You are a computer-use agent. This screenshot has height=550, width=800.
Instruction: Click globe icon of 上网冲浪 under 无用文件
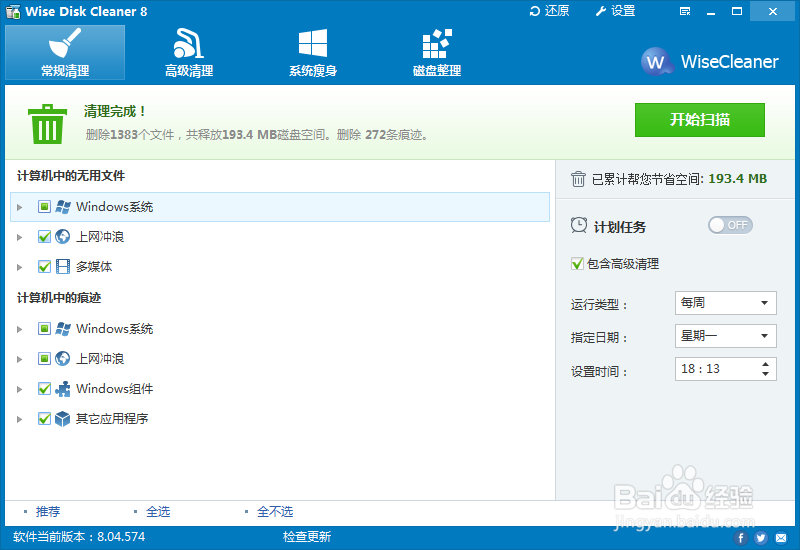click(63, 236)
